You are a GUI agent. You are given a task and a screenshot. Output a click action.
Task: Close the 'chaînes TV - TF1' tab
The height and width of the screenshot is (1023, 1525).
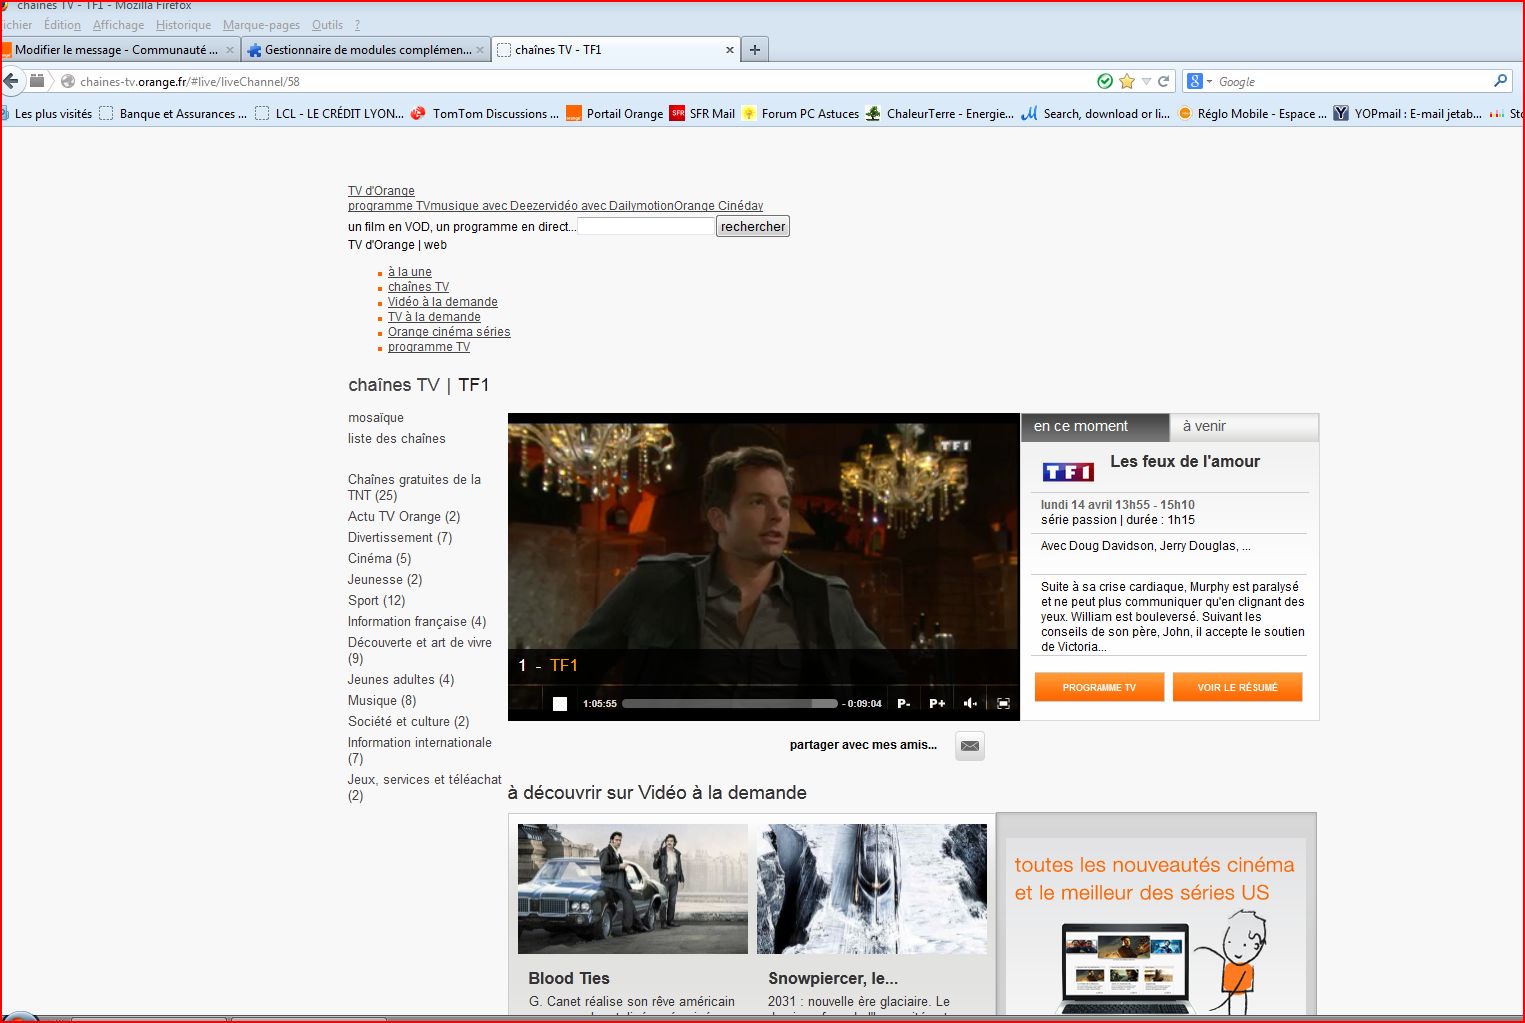[x=729, y=50]
